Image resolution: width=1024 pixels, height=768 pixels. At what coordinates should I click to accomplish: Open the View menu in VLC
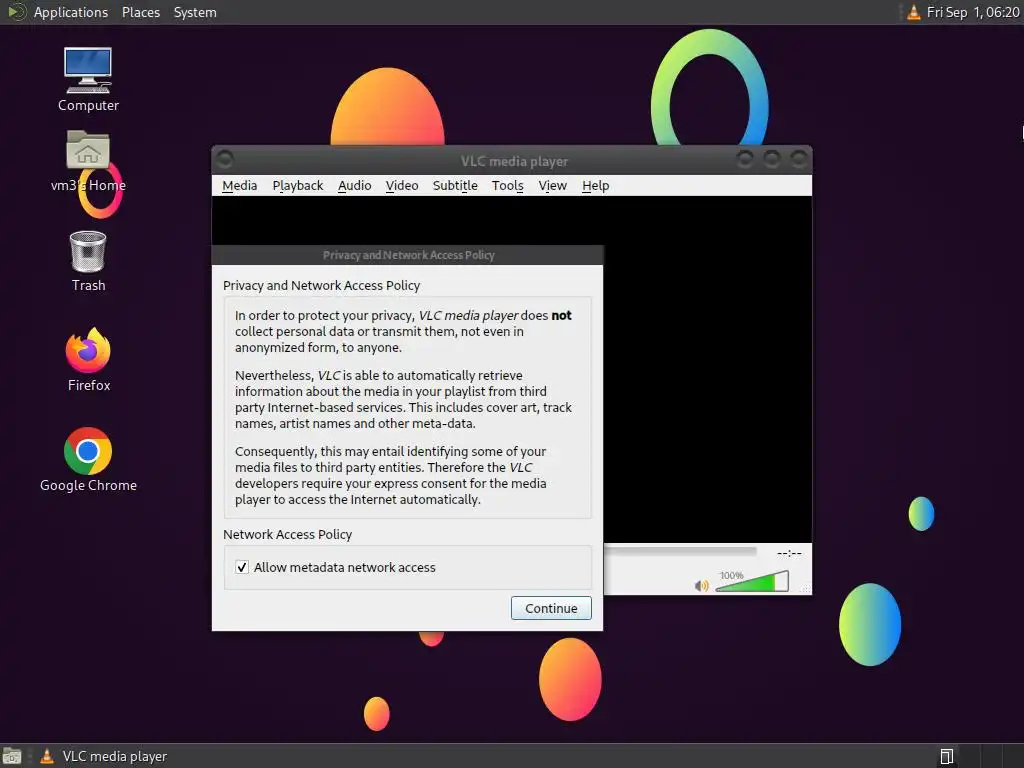coord(552,185)
